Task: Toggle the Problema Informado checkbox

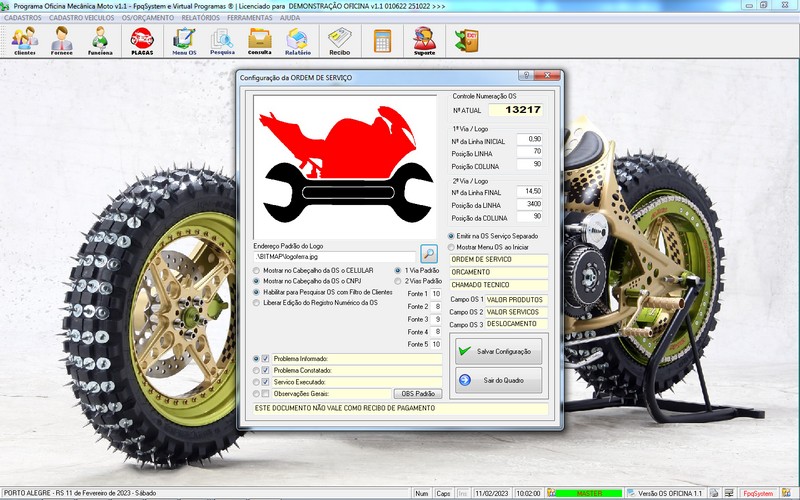Action: coord(265,359)
